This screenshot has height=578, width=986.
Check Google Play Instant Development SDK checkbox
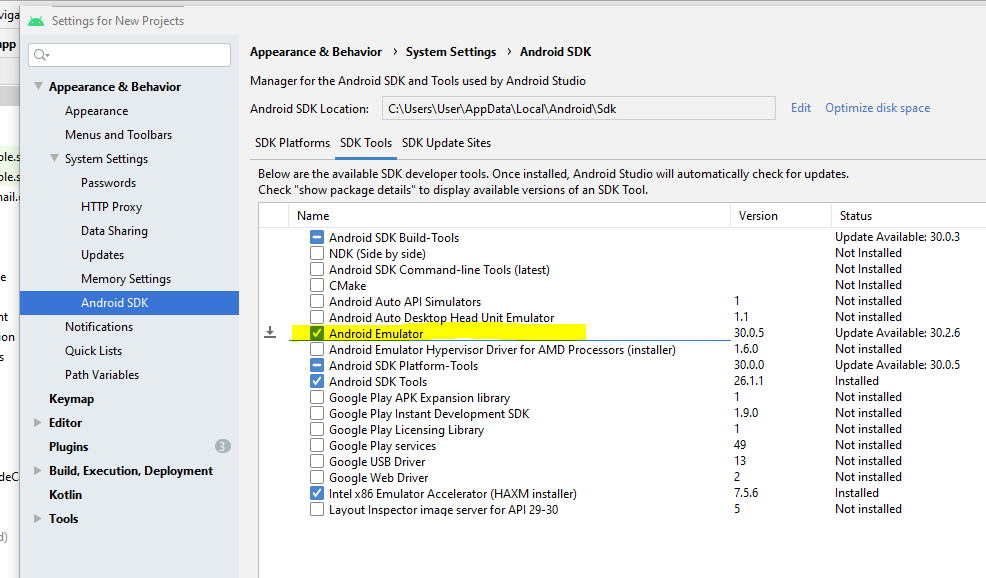317,413
